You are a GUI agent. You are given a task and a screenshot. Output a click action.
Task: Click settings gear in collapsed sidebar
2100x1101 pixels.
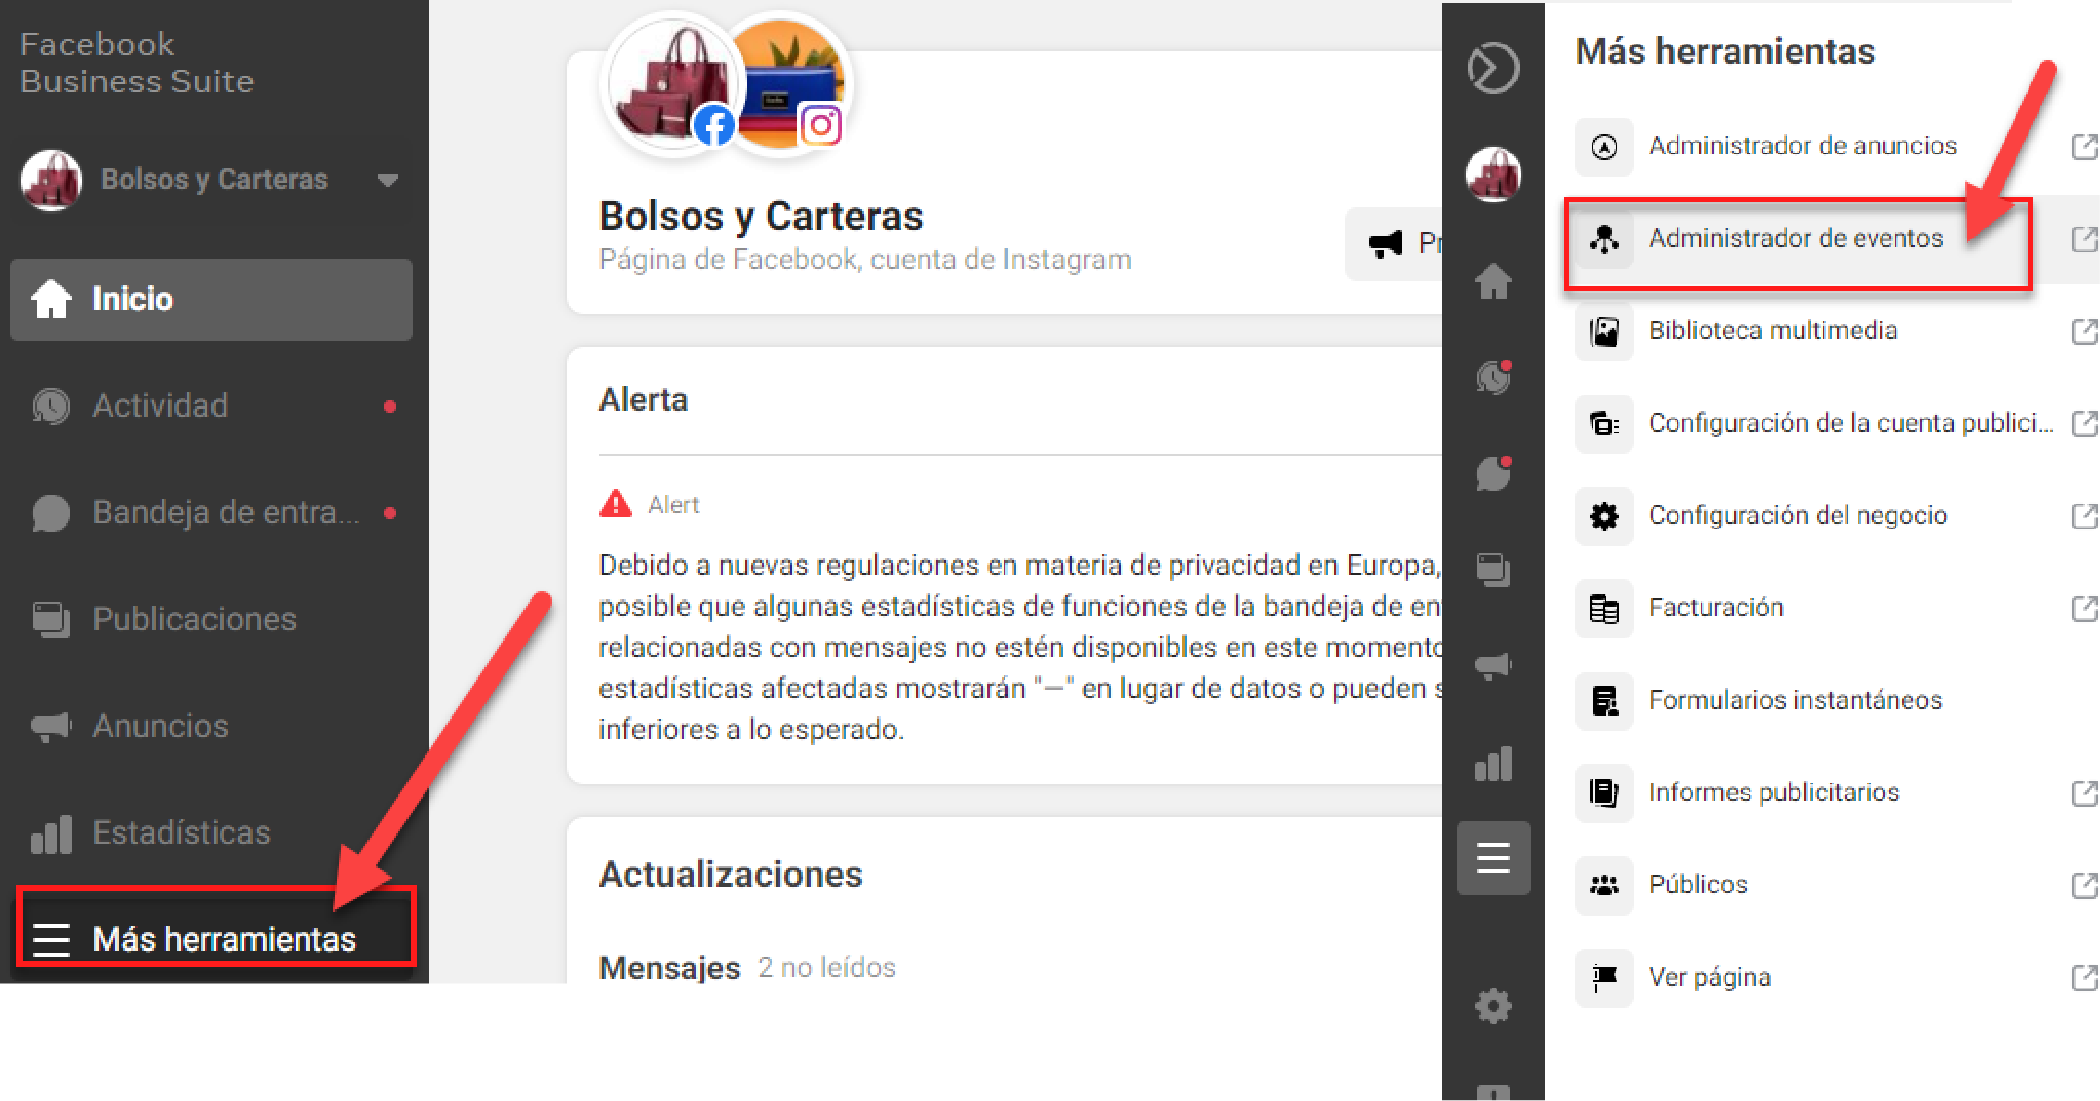click(x=1493, y=1006)
